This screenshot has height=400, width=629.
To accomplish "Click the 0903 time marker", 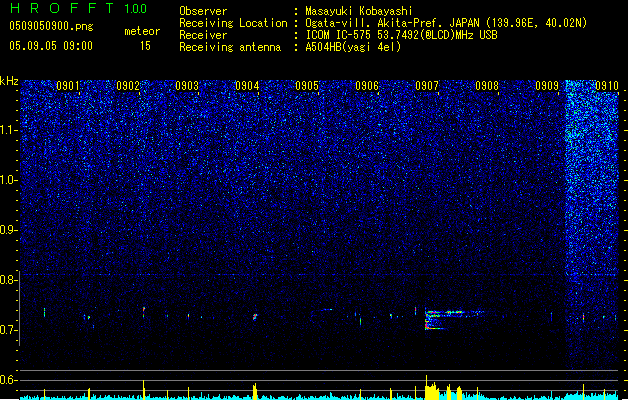I will click(187, 86).
